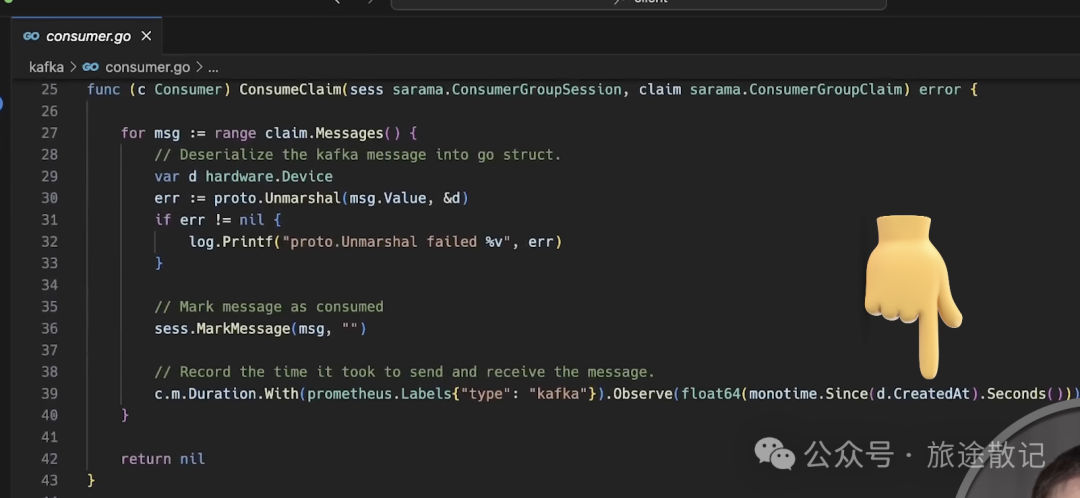The width and height of the screenshot is (1080, 498).
Task: Click the Go file icon in the consumer.go tab
Action: (31, 36)
